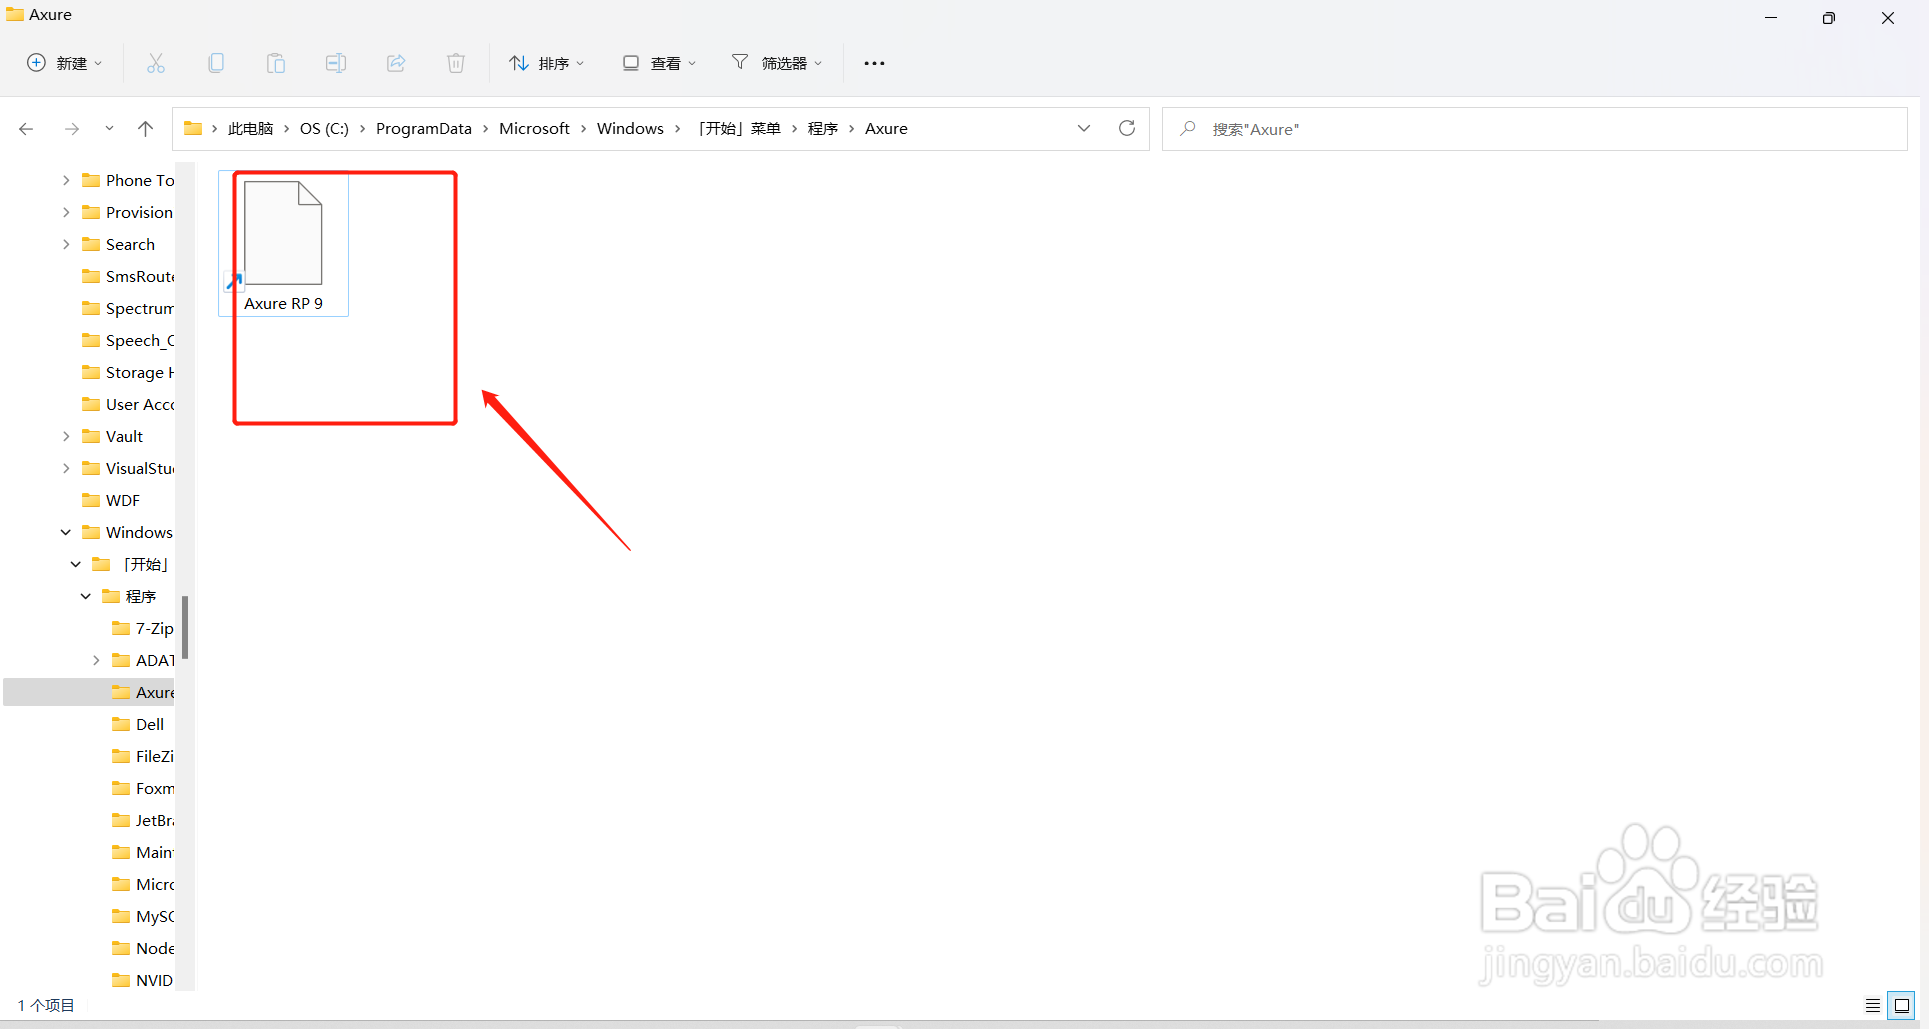Image resolution: width=1929 pixels, height=1029 pixels.
Task: Click the Share icon in toolbar
Action: pyautogui.click(x=396, y=63)
